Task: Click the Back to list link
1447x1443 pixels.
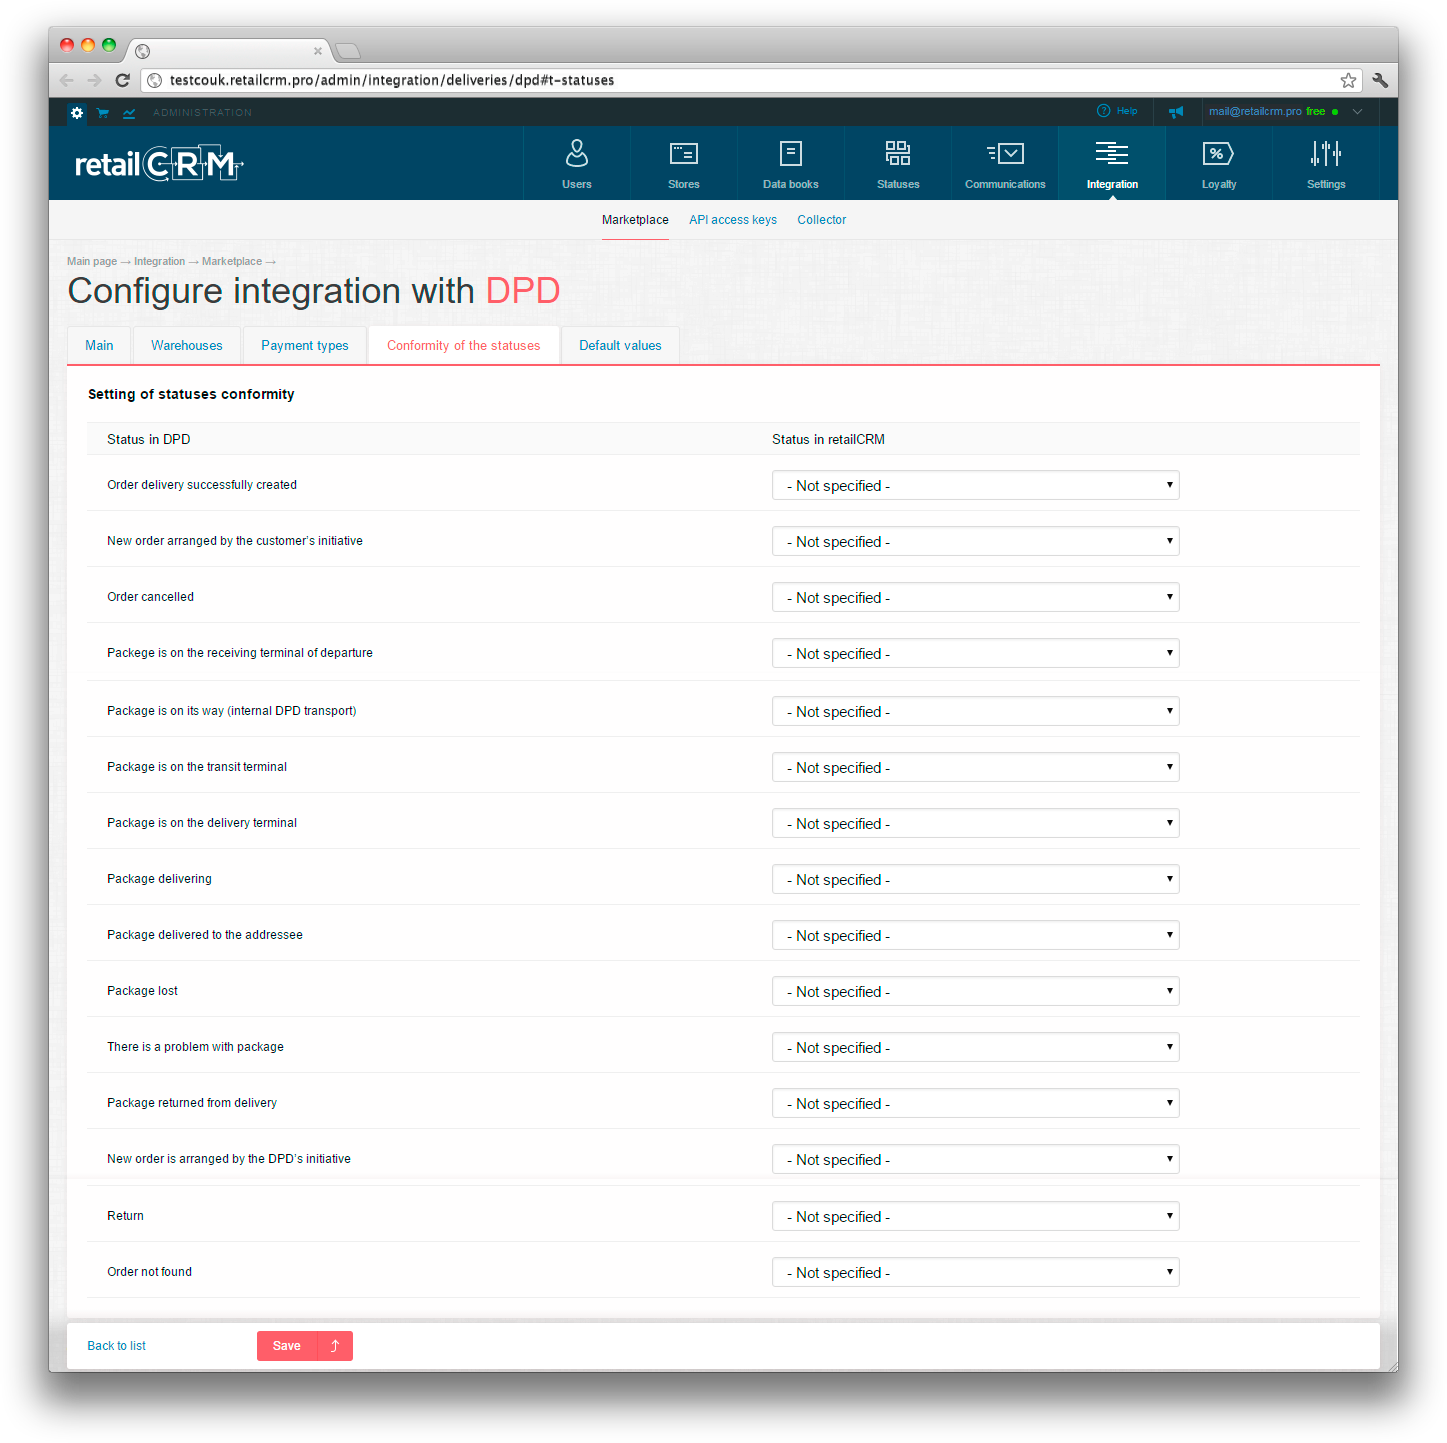Action: 117,1346
